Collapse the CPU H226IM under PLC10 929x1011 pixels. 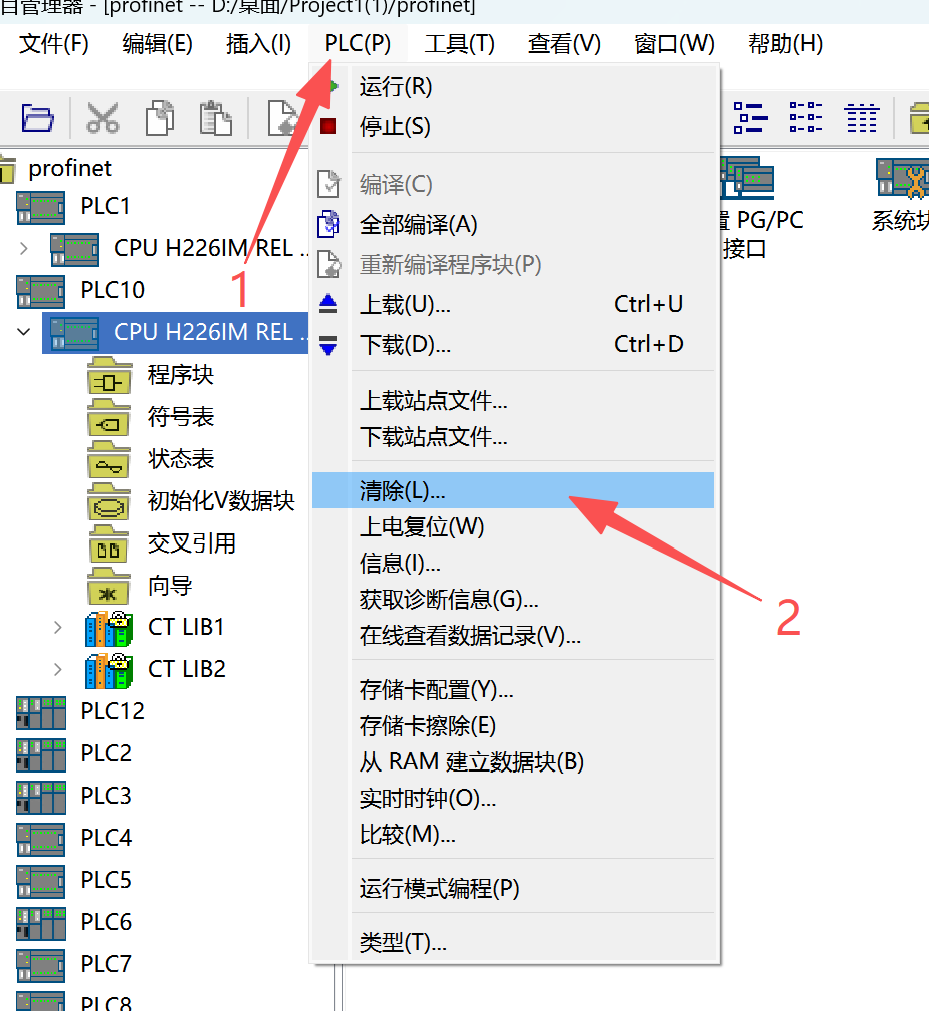(x=24, y=332)
